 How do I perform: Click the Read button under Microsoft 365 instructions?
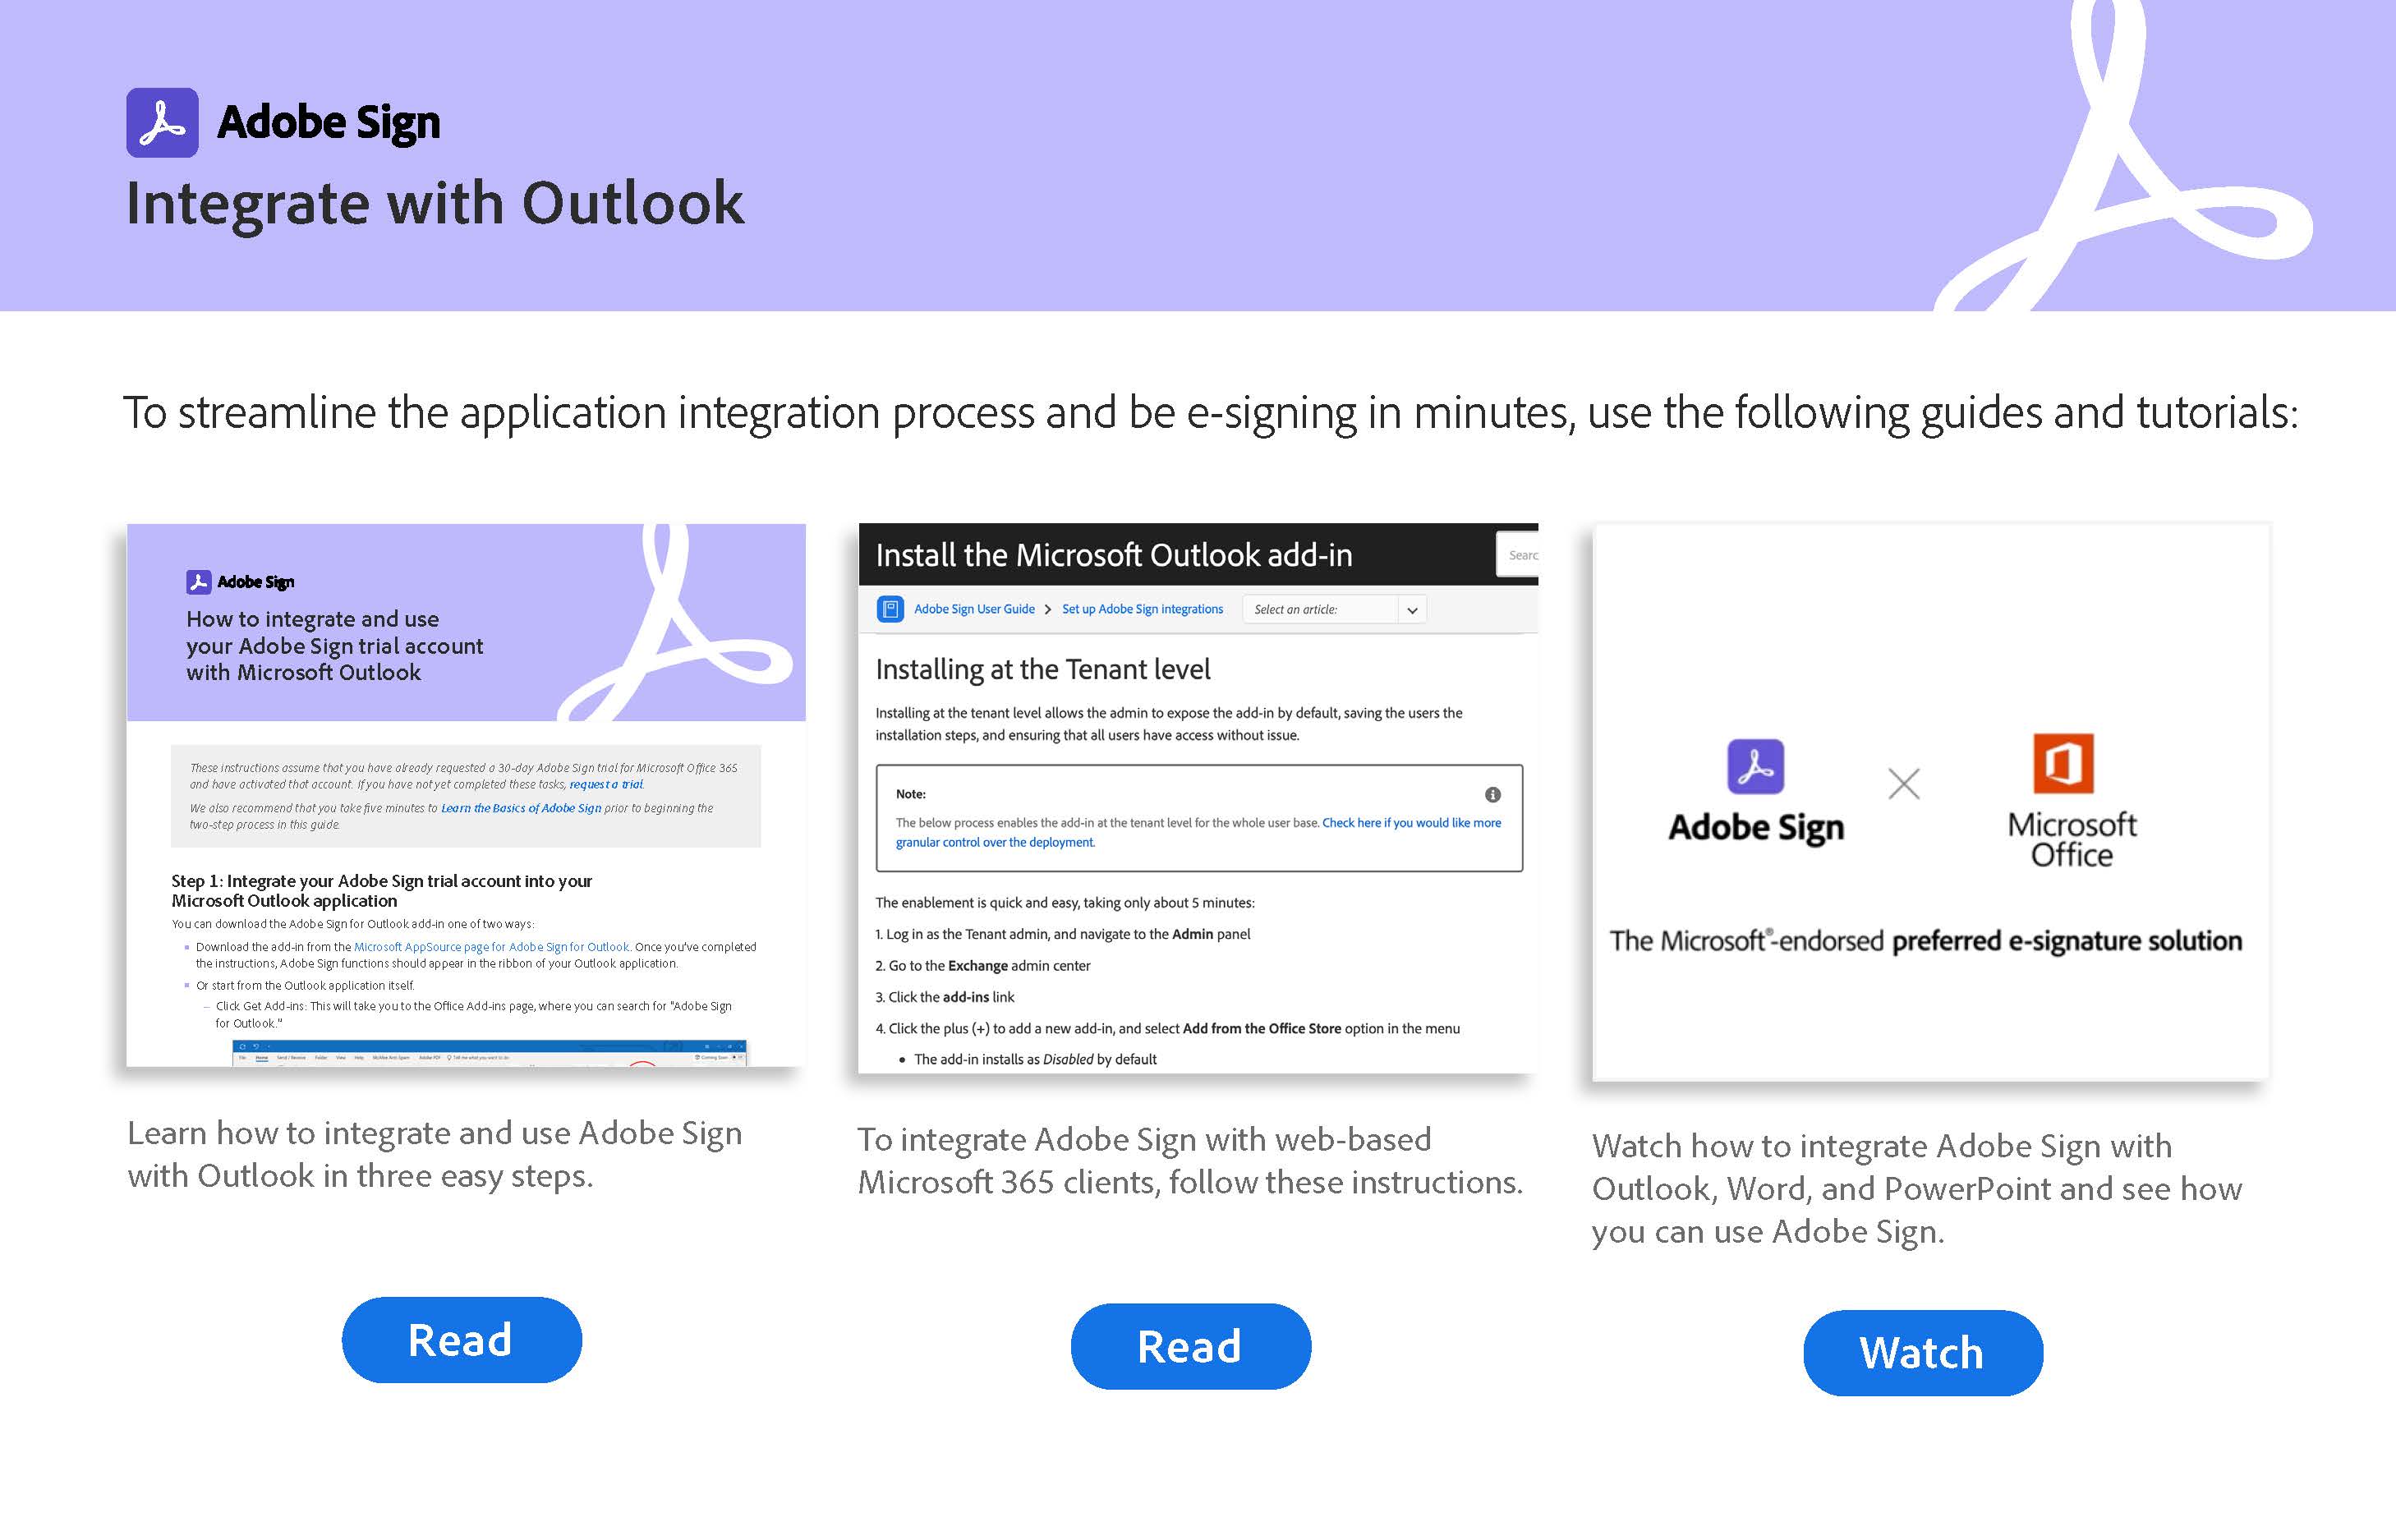(1190, 1346)
